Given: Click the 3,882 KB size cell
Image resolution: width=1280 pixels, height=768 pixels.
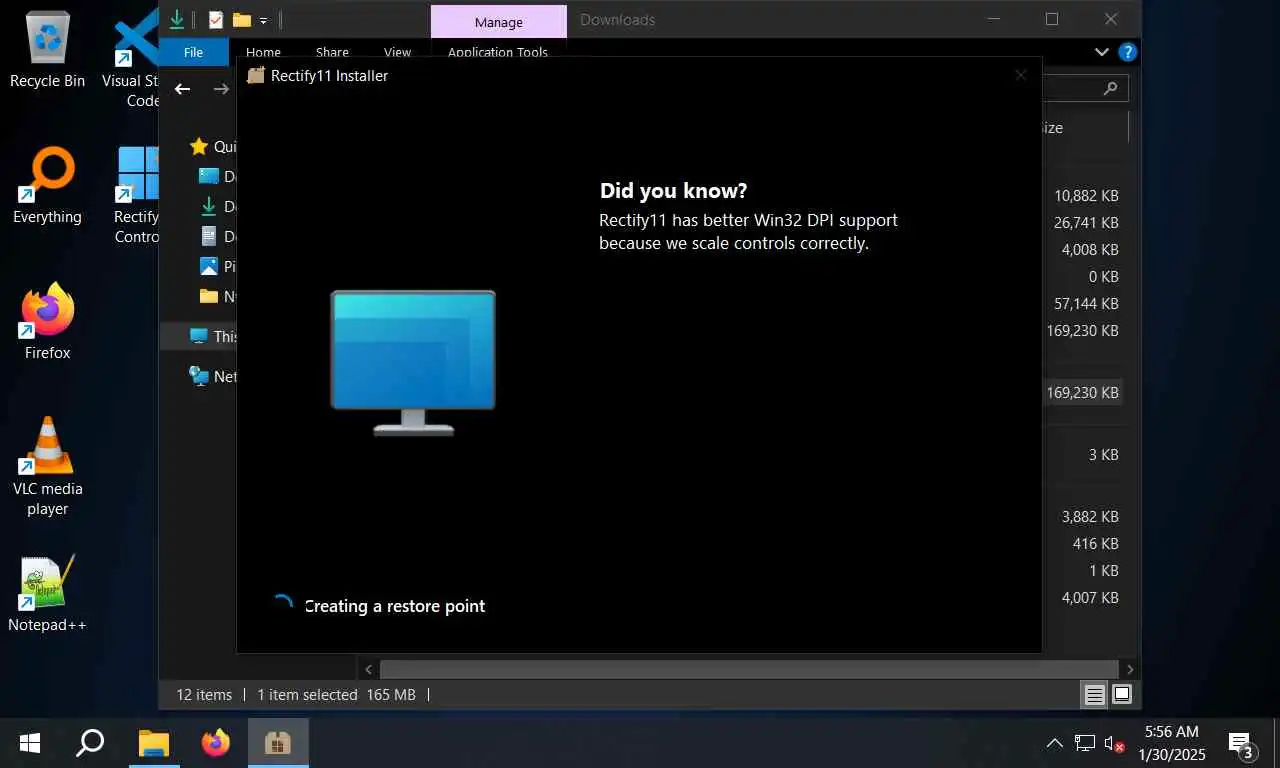Looking at the screenshot, I should coord(1090,517).
